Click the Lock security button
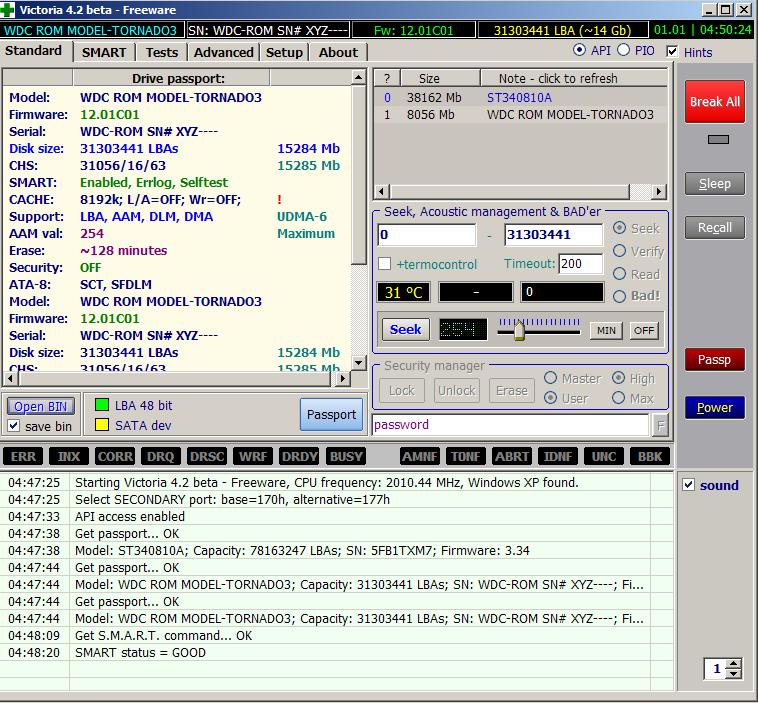This screenshot has width=758, height=703. pyautogui.click(x=402, y=391)
